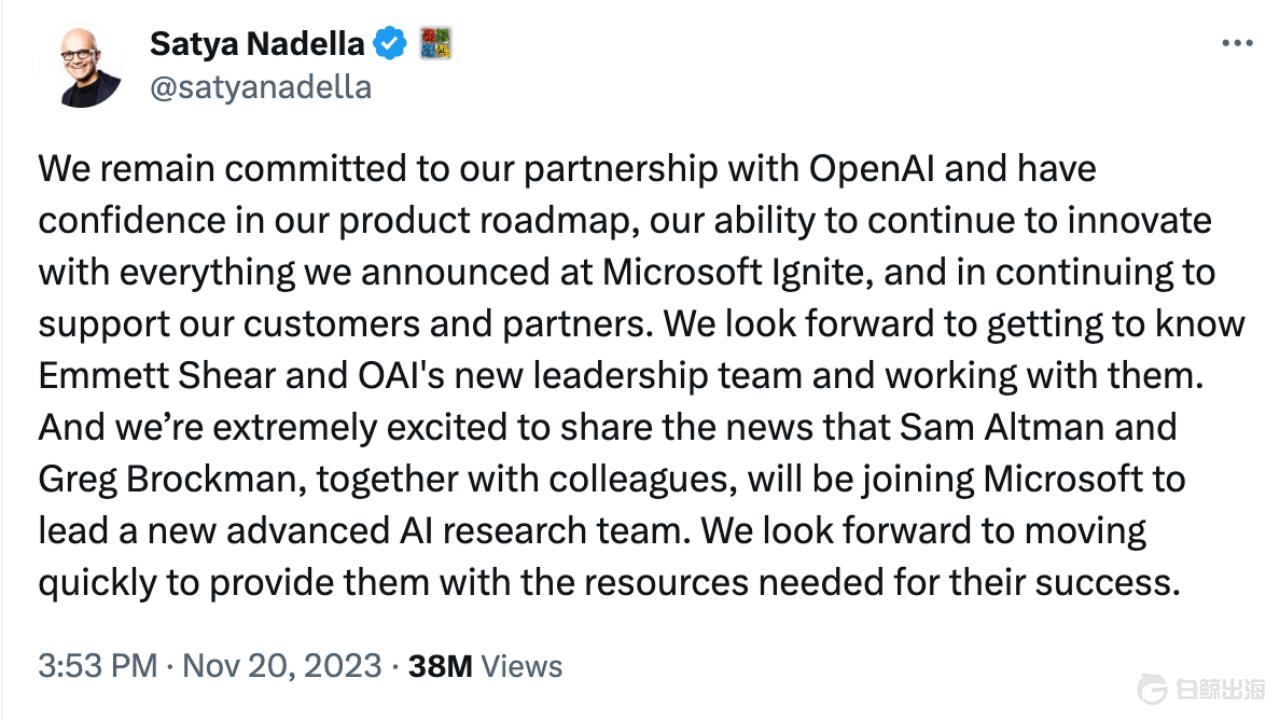Click the tweet's final word success
1280x720 pixels.
point(1107,584)
